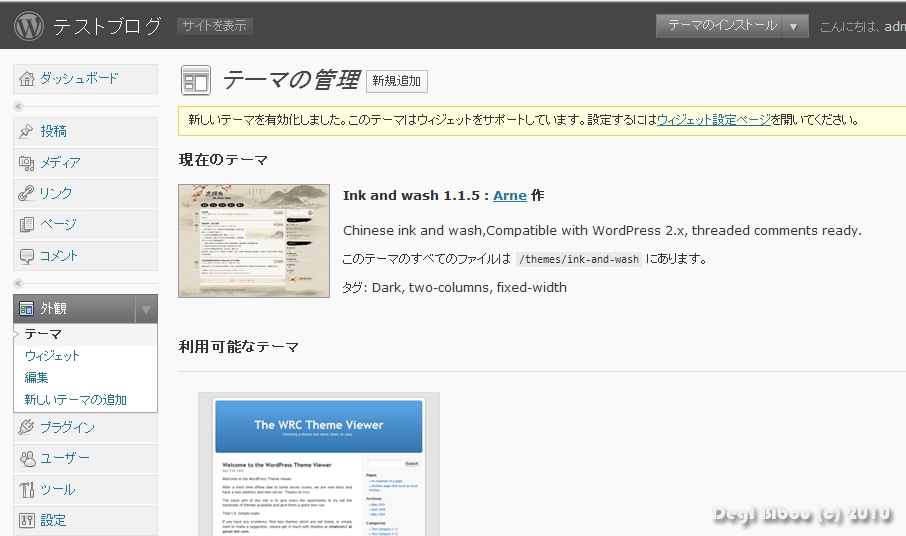
Task: Click the コメント speech bubble icon
Action: pos(26,256)
